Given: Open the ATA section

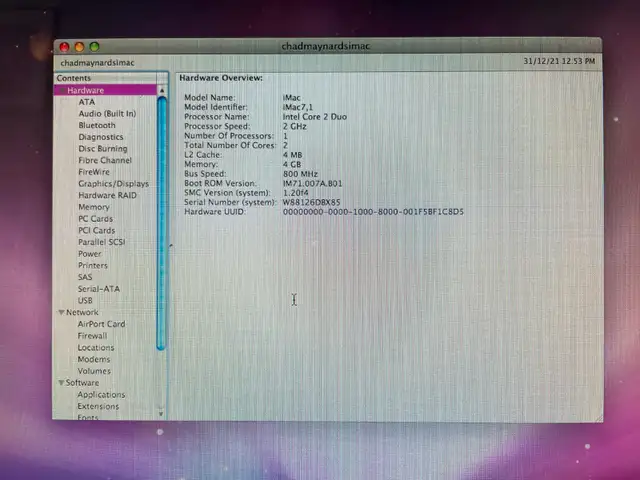Looking at the screenshot, I should click(87, 102).
